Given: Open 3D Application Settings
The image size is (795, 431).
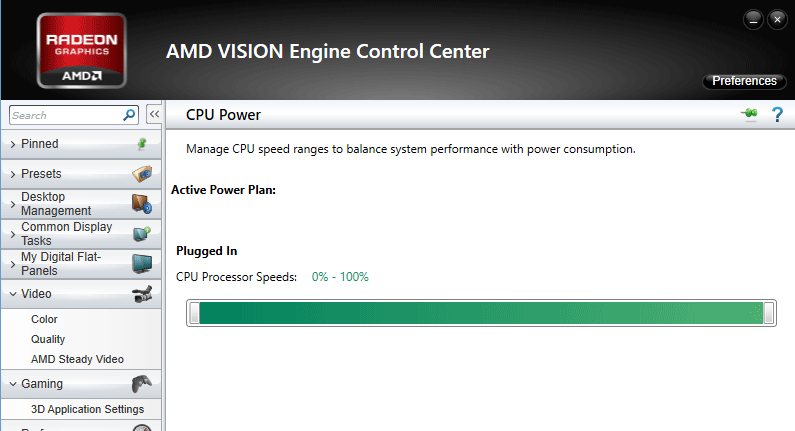Looking at the screenshot, I should click(87, 409).
